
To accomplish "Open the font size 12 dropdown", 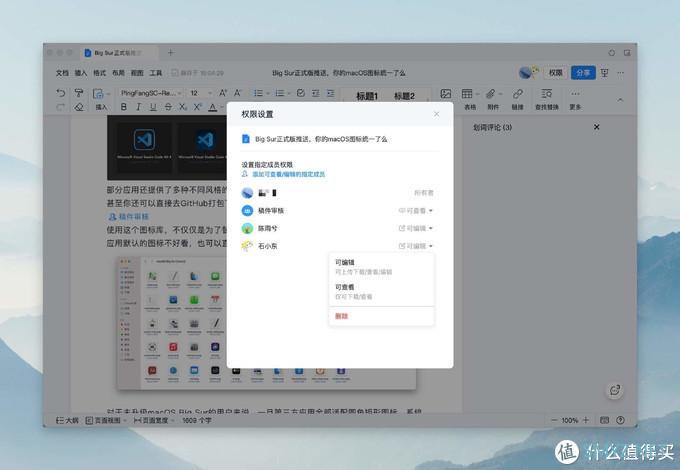I will coord(201,93).
